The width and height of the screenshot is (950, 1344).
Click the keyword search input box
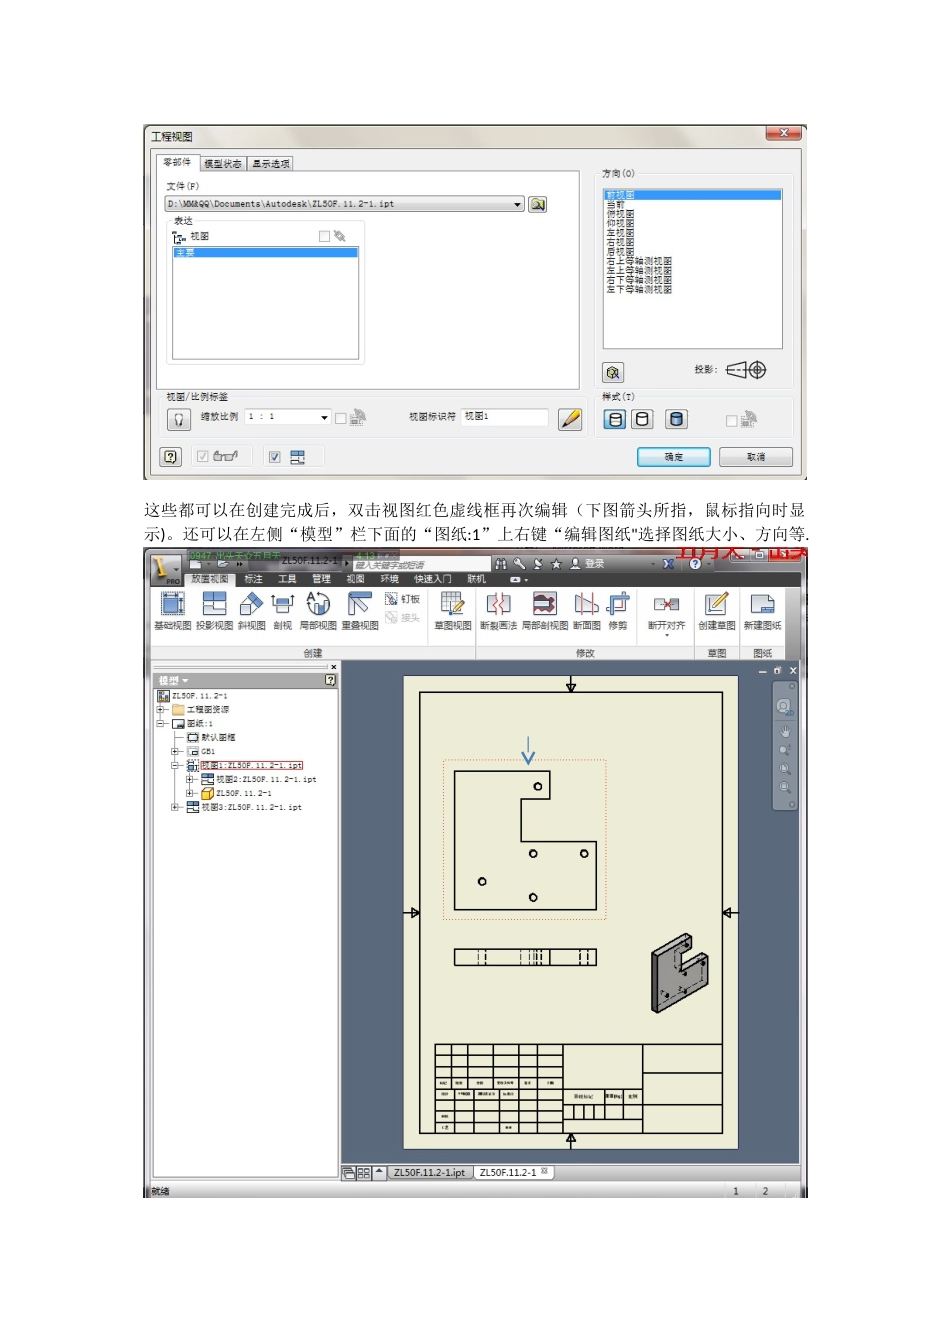pos(421,565)
